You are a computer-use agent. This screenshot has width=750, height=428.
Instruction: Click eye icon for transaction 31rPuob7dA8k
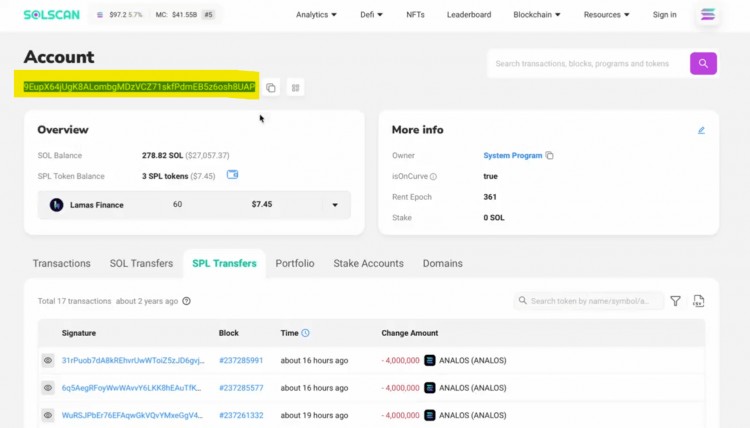(47, 360)
